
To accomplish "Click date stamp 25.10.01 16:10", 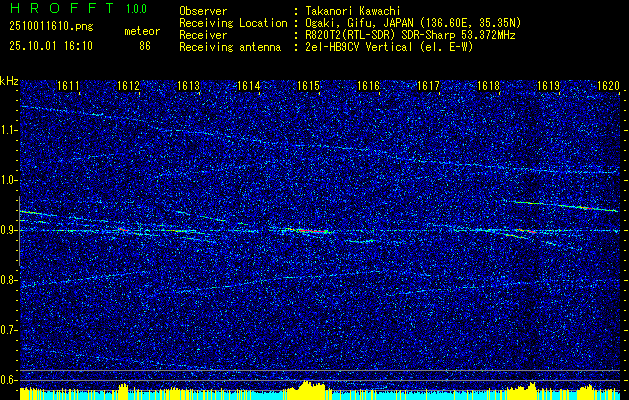I will point(51,46).
